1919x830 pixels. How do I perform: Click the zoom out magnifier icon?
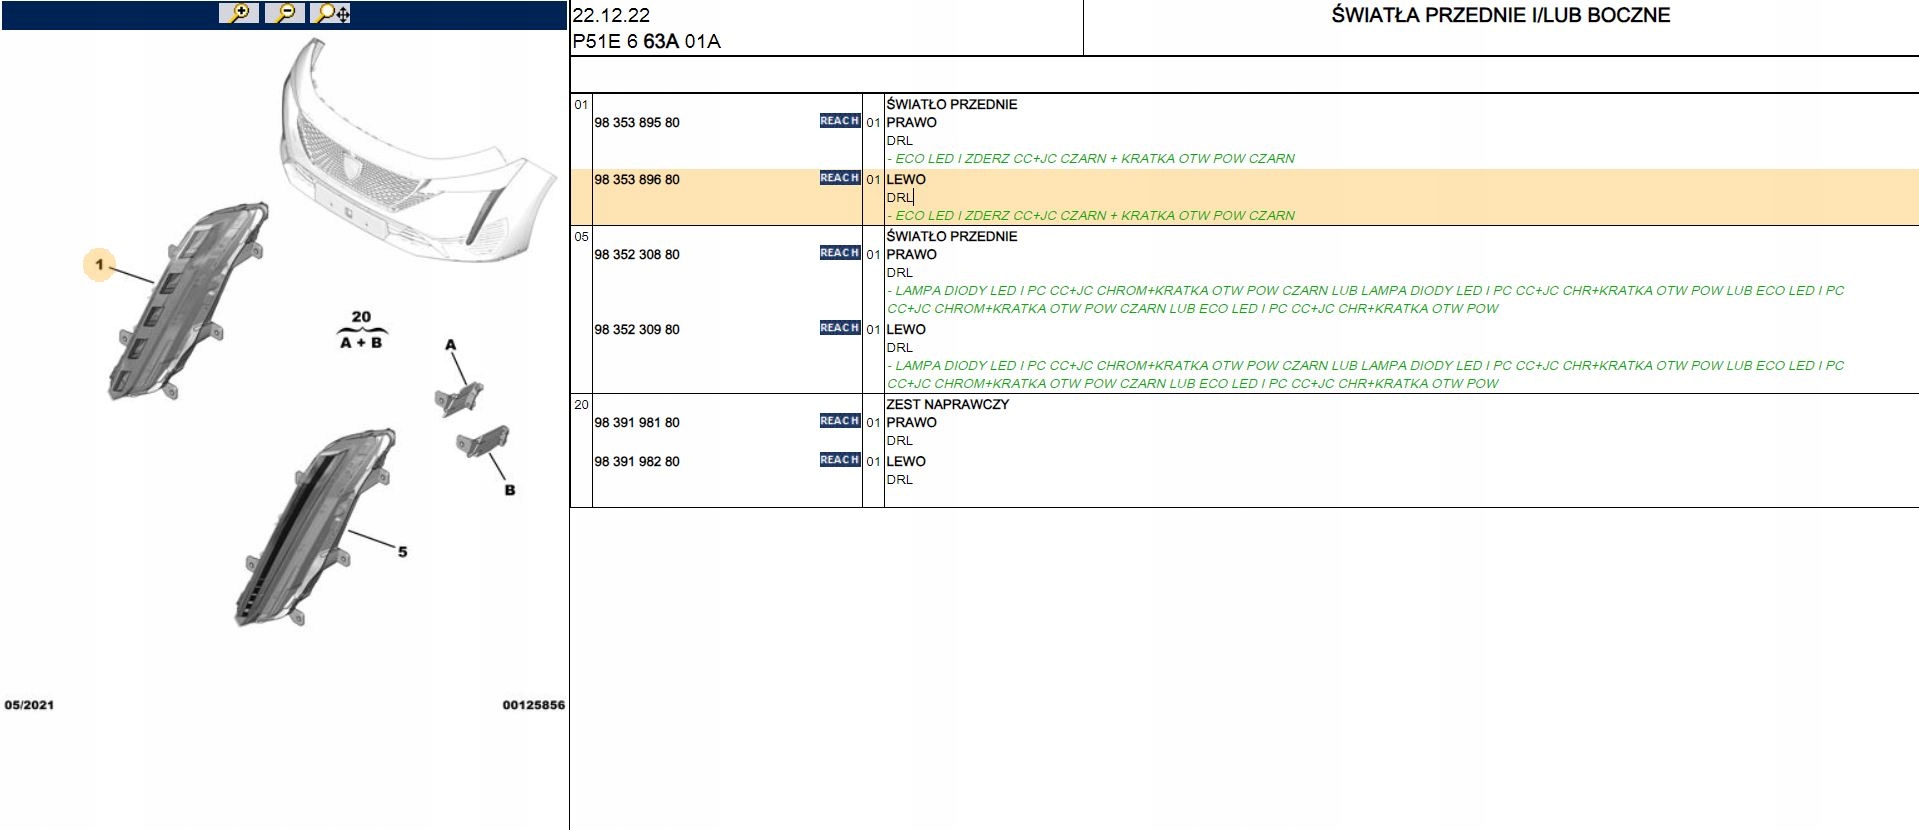[286, 14]
